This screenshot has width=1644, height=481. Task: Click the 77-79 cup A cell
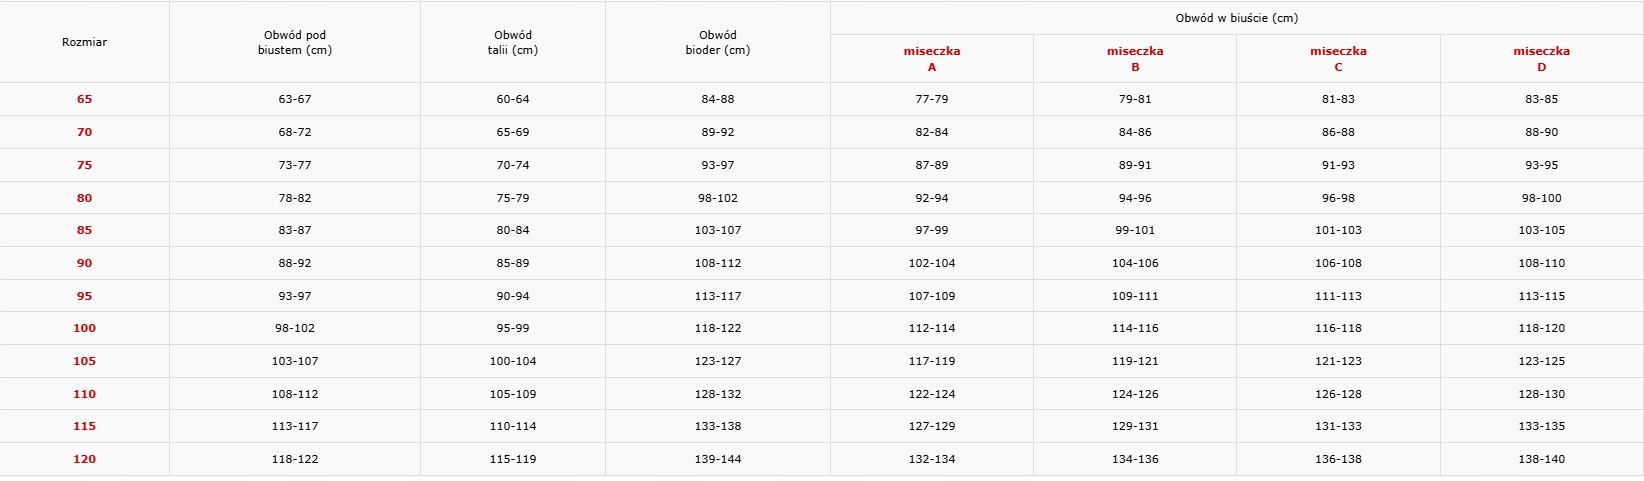pyautogui.click(x=932, y=99)
